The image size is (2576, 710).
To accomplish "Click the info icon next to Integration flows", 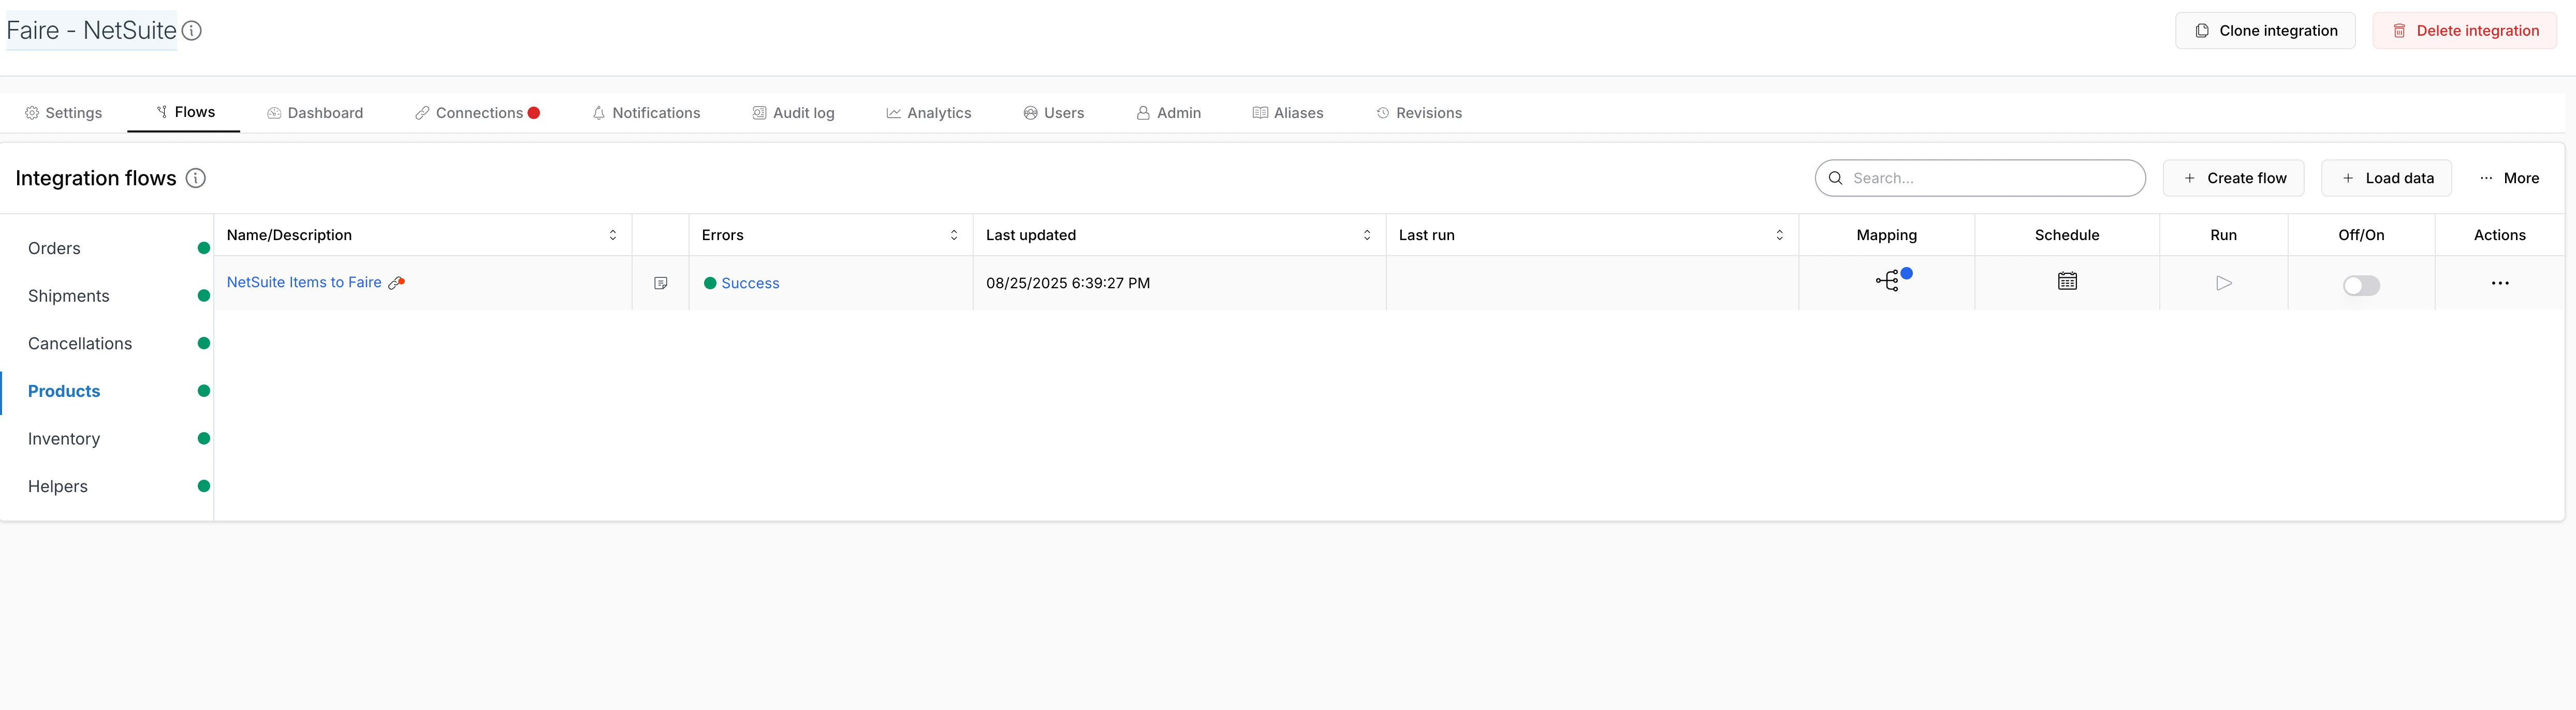I will click(196, 178).
